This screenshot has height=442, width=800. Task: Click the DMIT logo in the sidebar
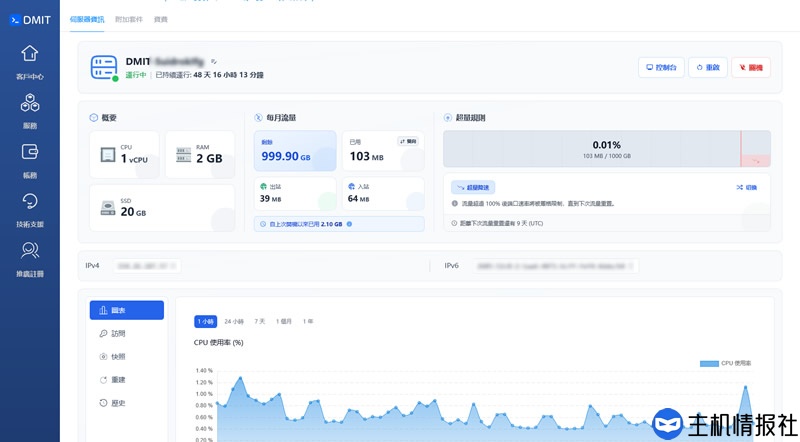point(30,20)
